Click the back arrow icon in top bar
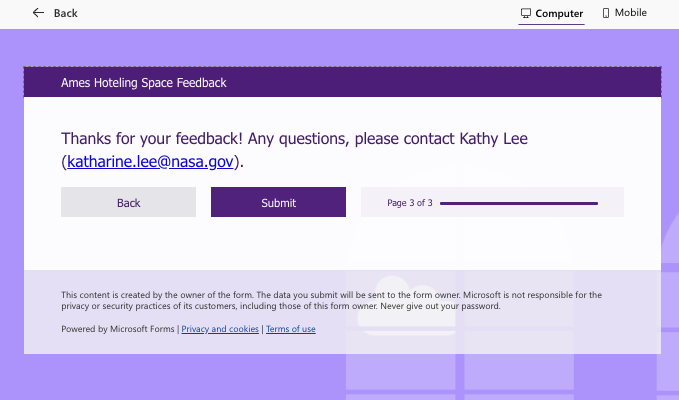Screen dimensions: 679x400 tap(38, 13)
